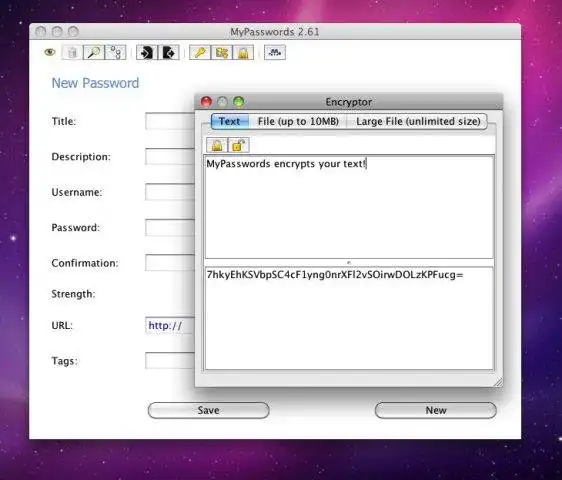Click into the Username input field

click(x=170, y=192)
